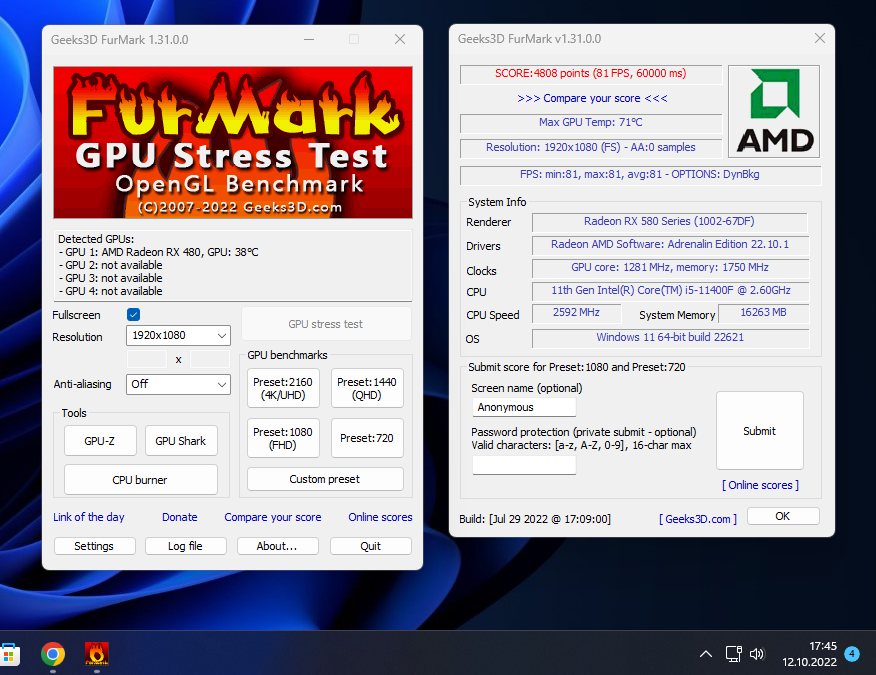Screen dimensions: 876x675
Task: Run Preset:2160 (4K/UHD) benchmark
Action: 283,388
